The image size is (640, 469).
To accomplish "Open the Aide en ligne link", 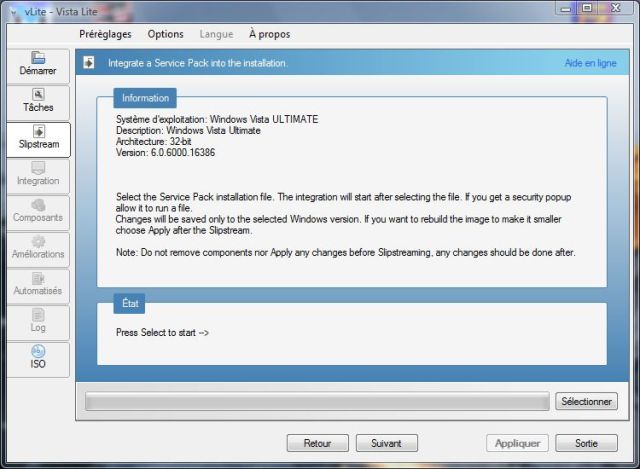I will click(x=590, y=63).
